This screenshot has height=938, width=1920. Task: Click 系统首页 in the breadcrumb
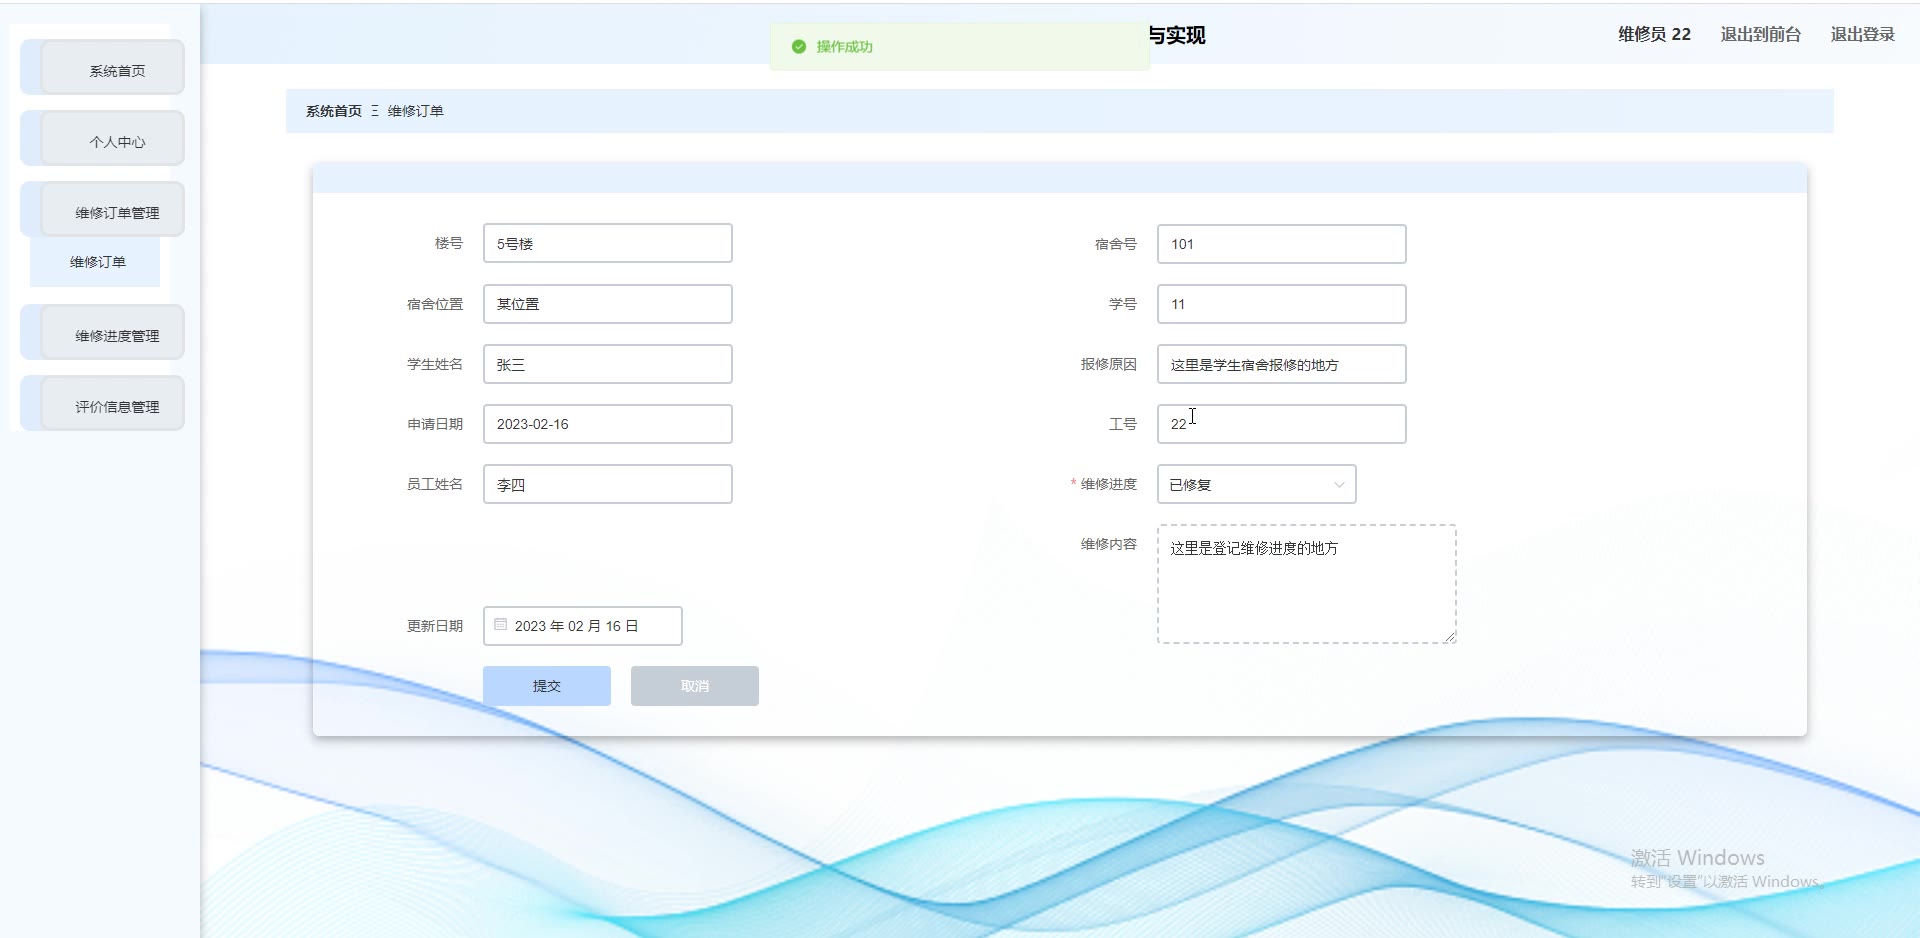(334, 111)
